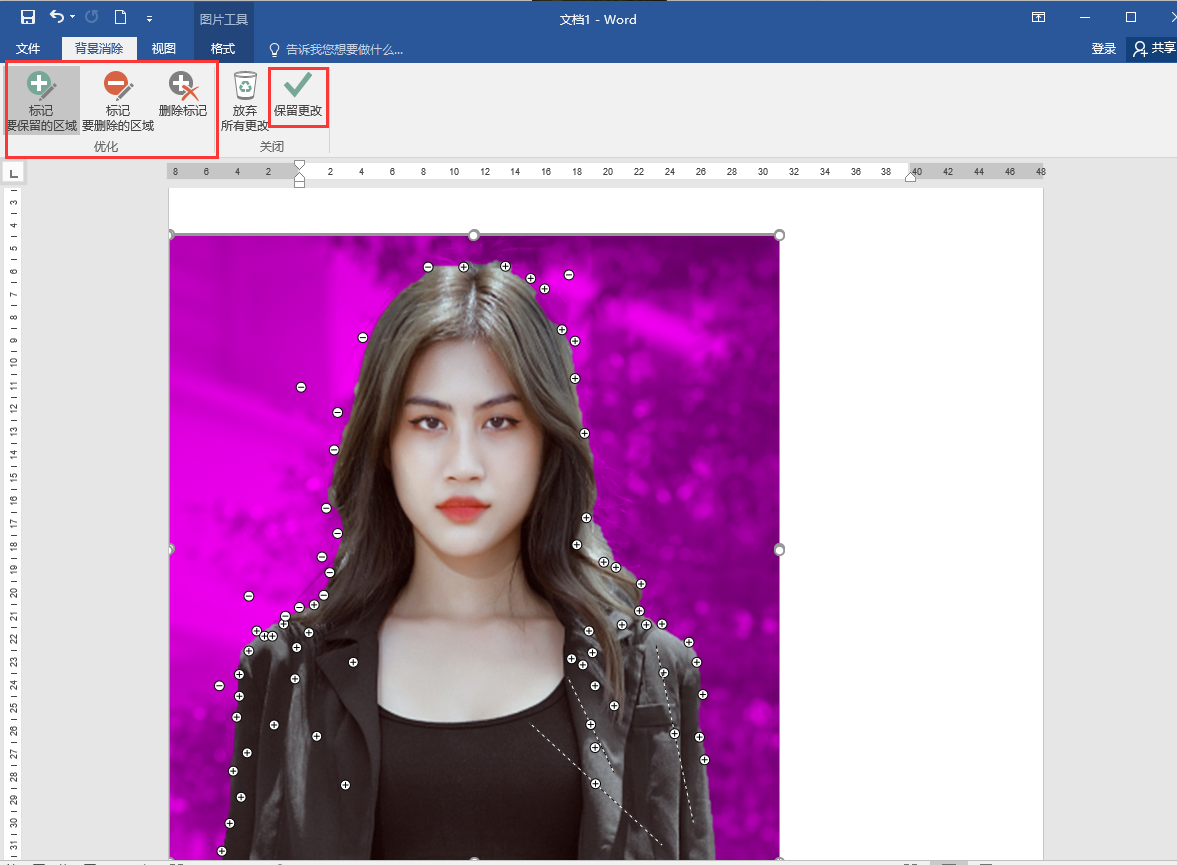
Task: Click the Undo arrow in Quick Access Toolbar
Action: click(x=57, y=18)
